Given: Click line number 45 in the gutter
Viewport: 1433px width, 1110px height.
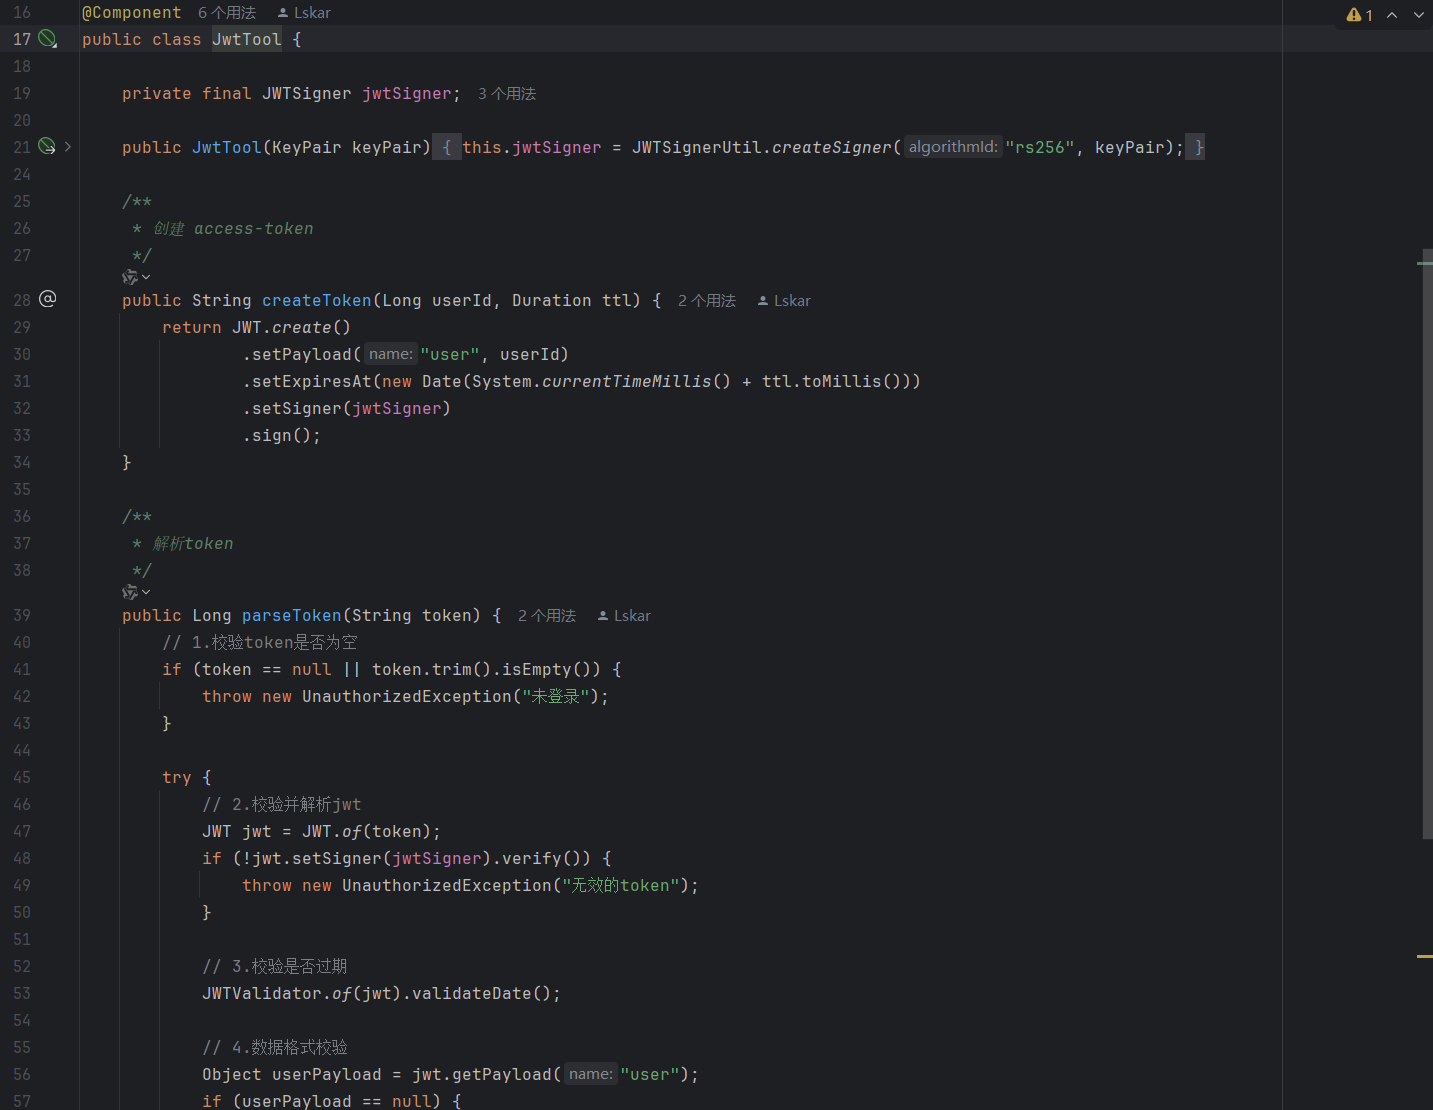Looking at the screenshot, I should pos(22,777).
